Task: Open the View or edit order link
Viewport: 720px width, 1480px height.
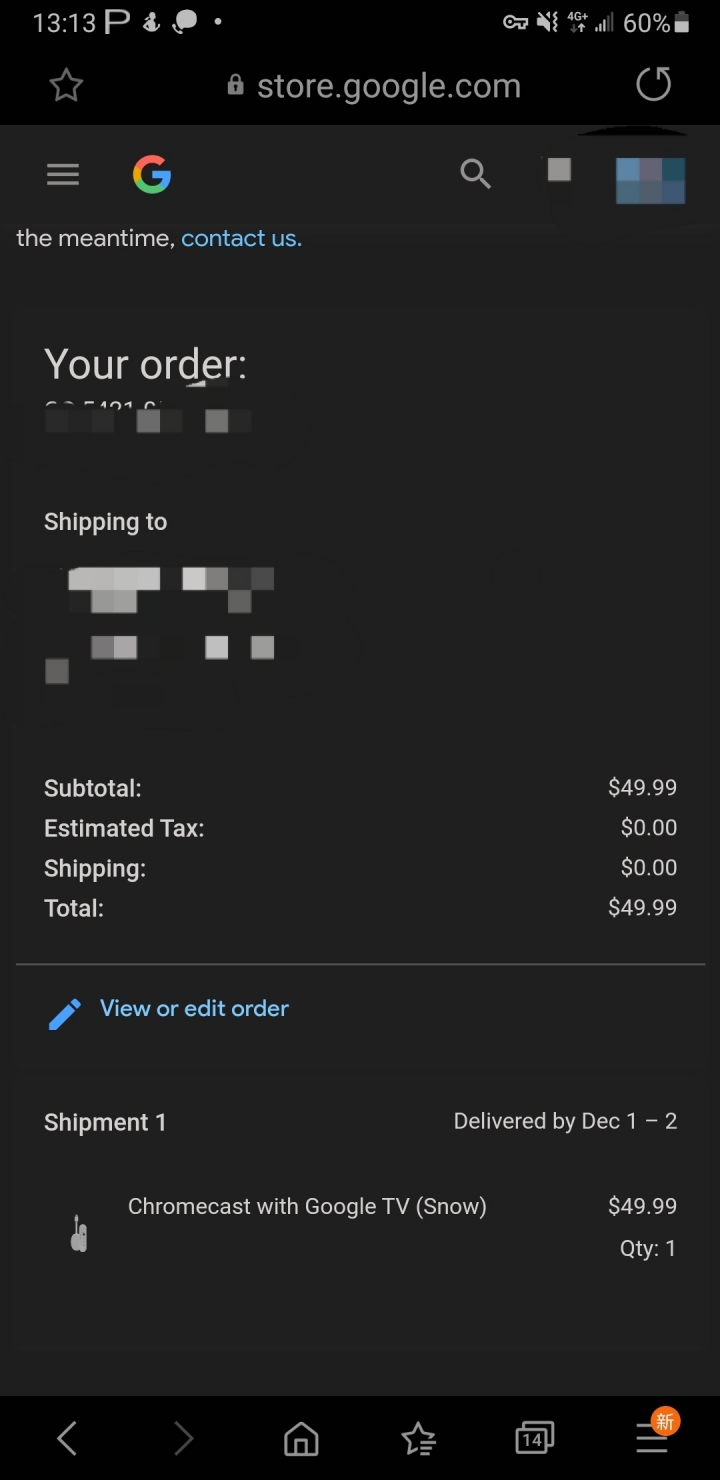Action: 194,1008
